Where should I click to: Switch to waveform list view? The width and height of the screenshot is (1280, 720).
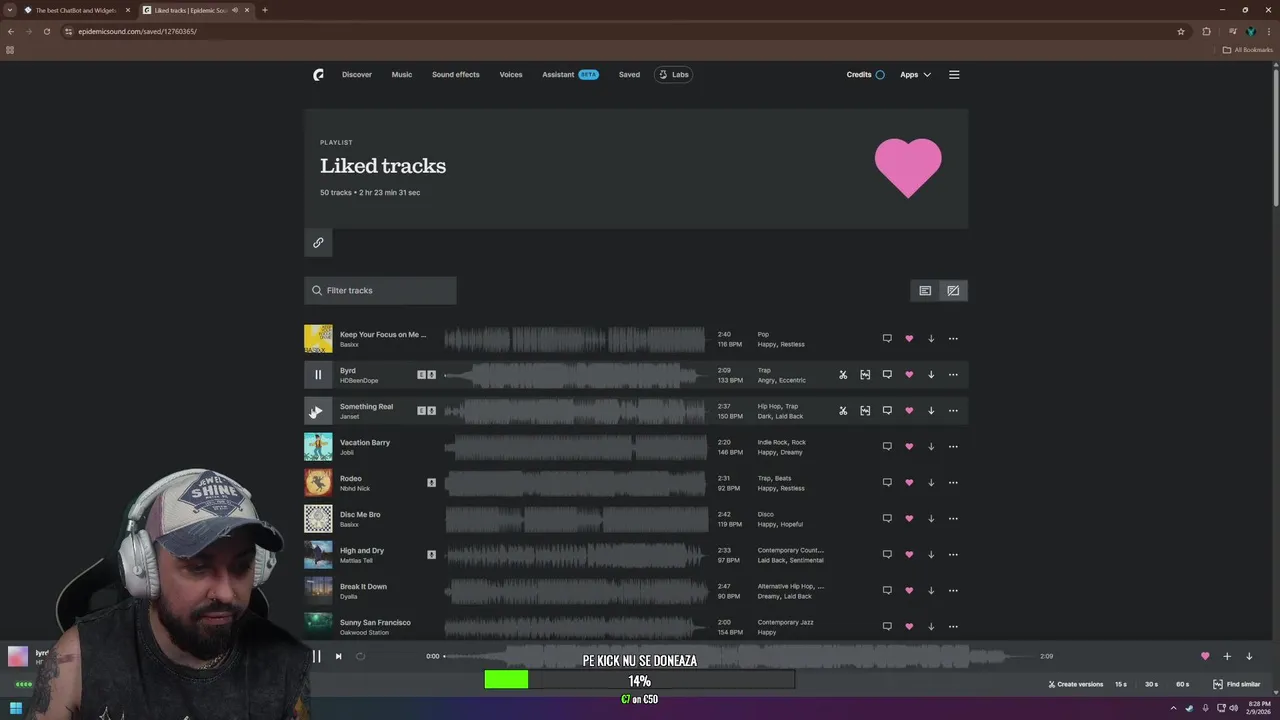pos(953,291)
